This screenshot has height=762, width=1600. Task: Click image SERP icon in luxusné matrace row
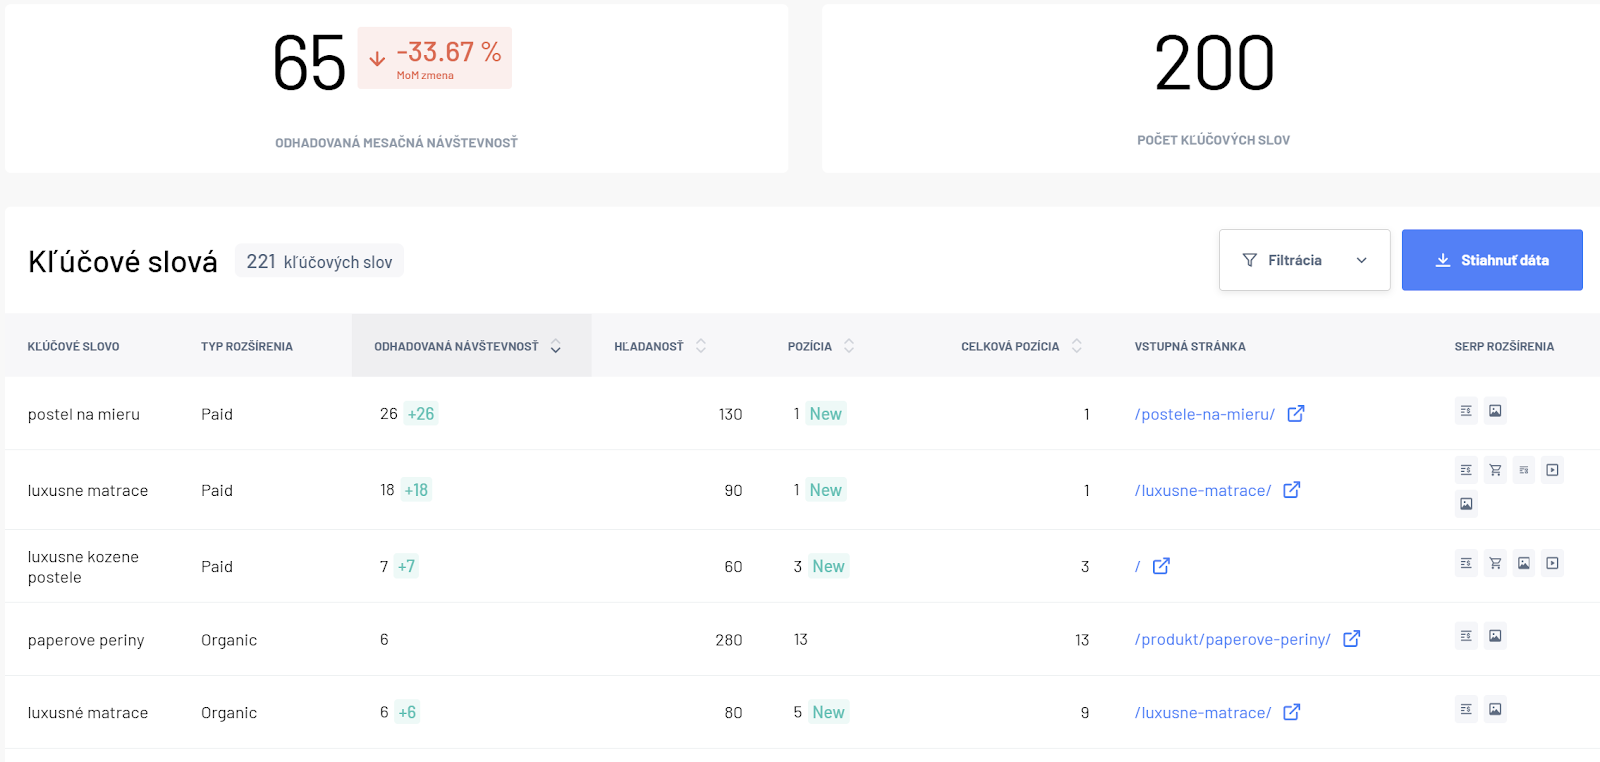point(1495,710)
